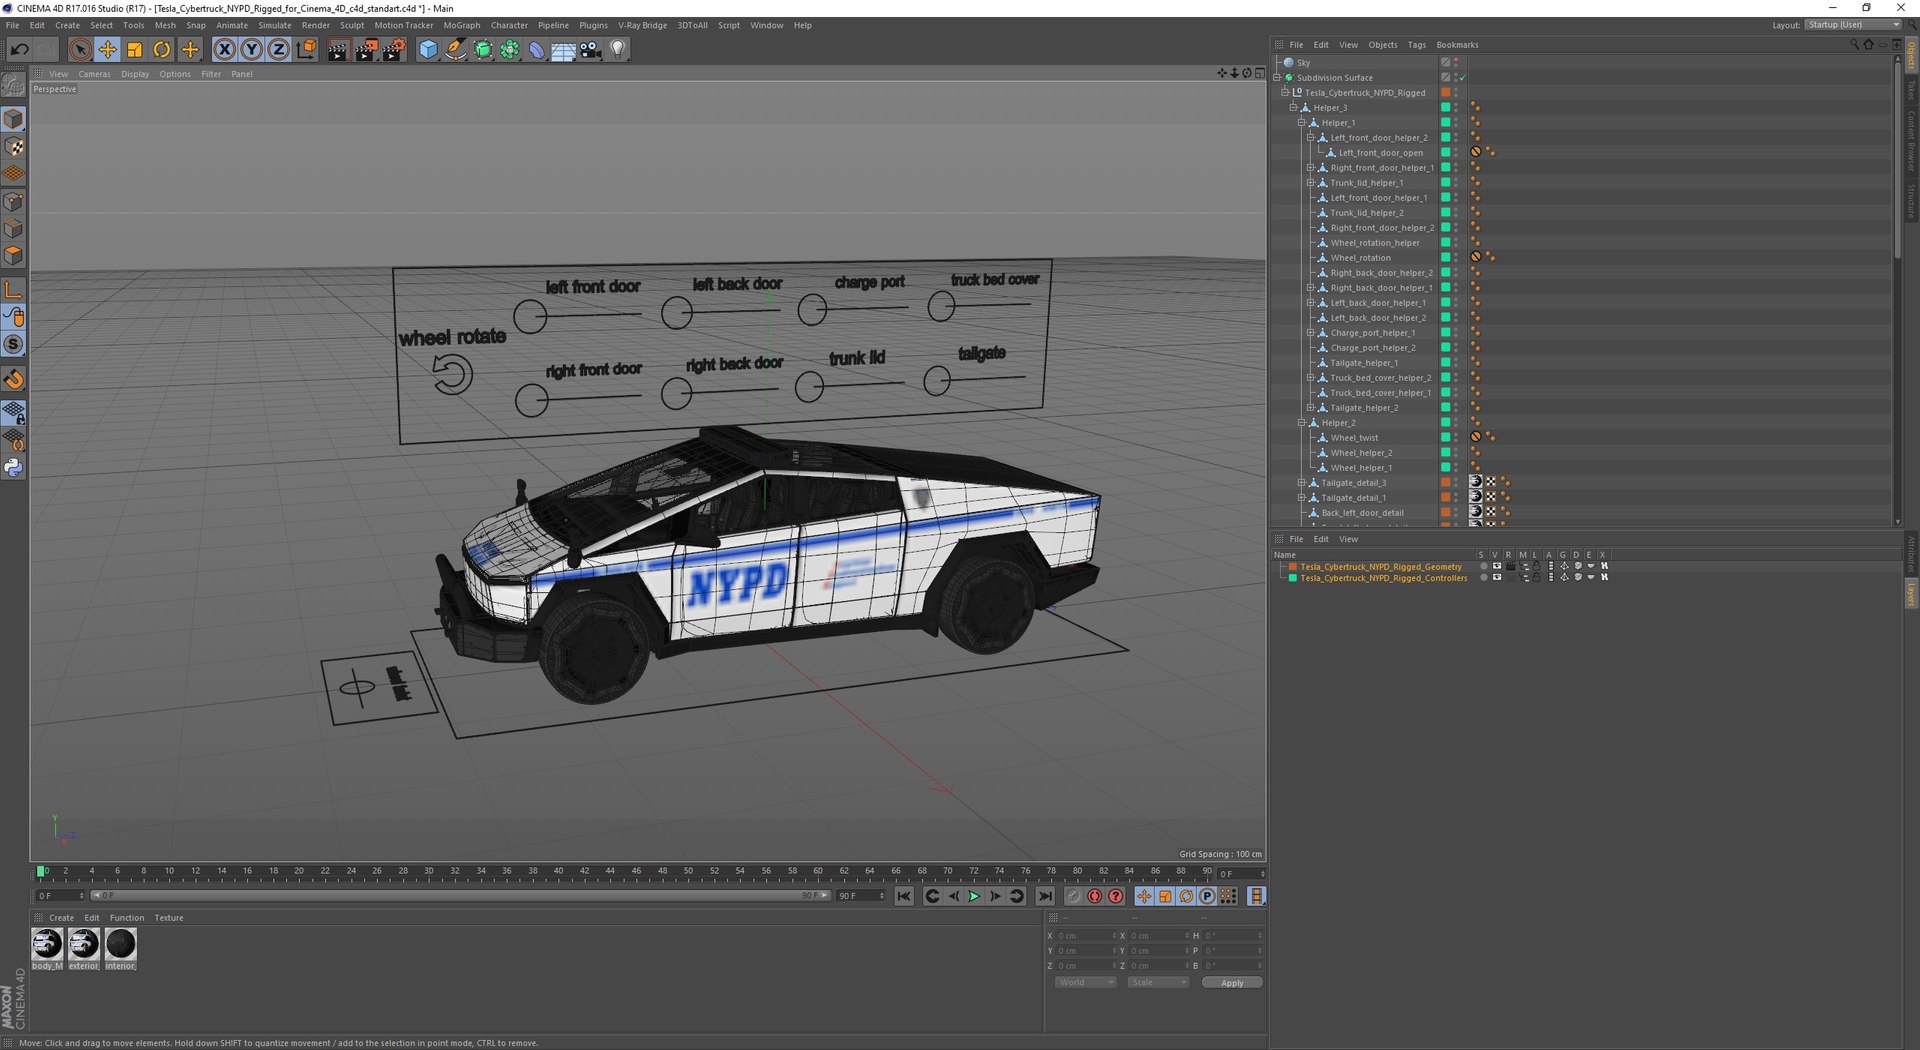1920x1050 pixels.
Task: Click the Spline Pen tool icon
Action: click(x=455, y=49)
